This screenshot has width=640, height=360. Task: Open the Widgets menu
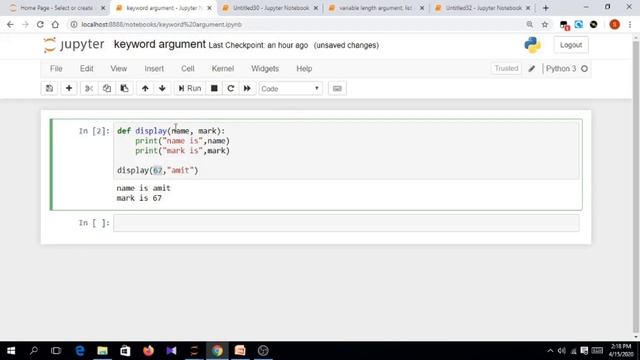coord(265,69)
